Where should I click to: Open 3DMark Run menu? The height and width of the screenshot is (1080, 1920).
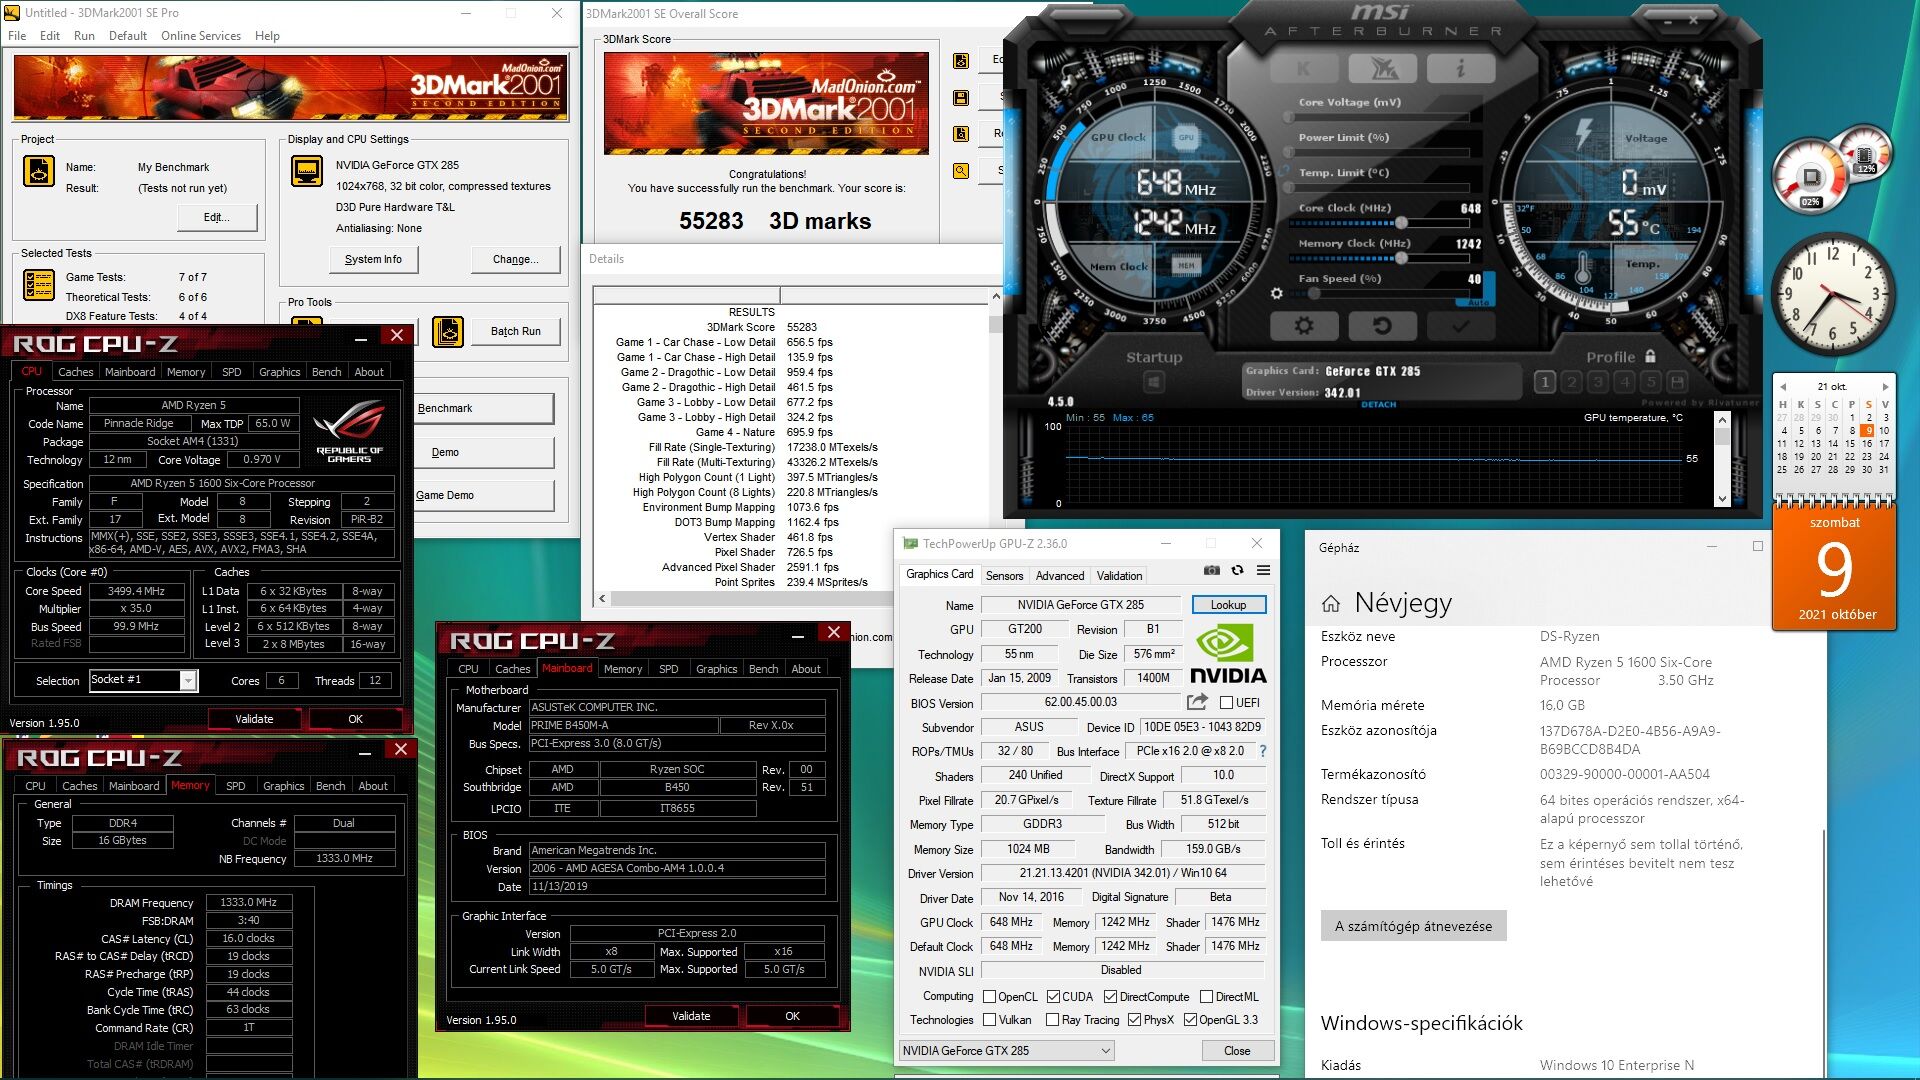[x=84, y=36]
